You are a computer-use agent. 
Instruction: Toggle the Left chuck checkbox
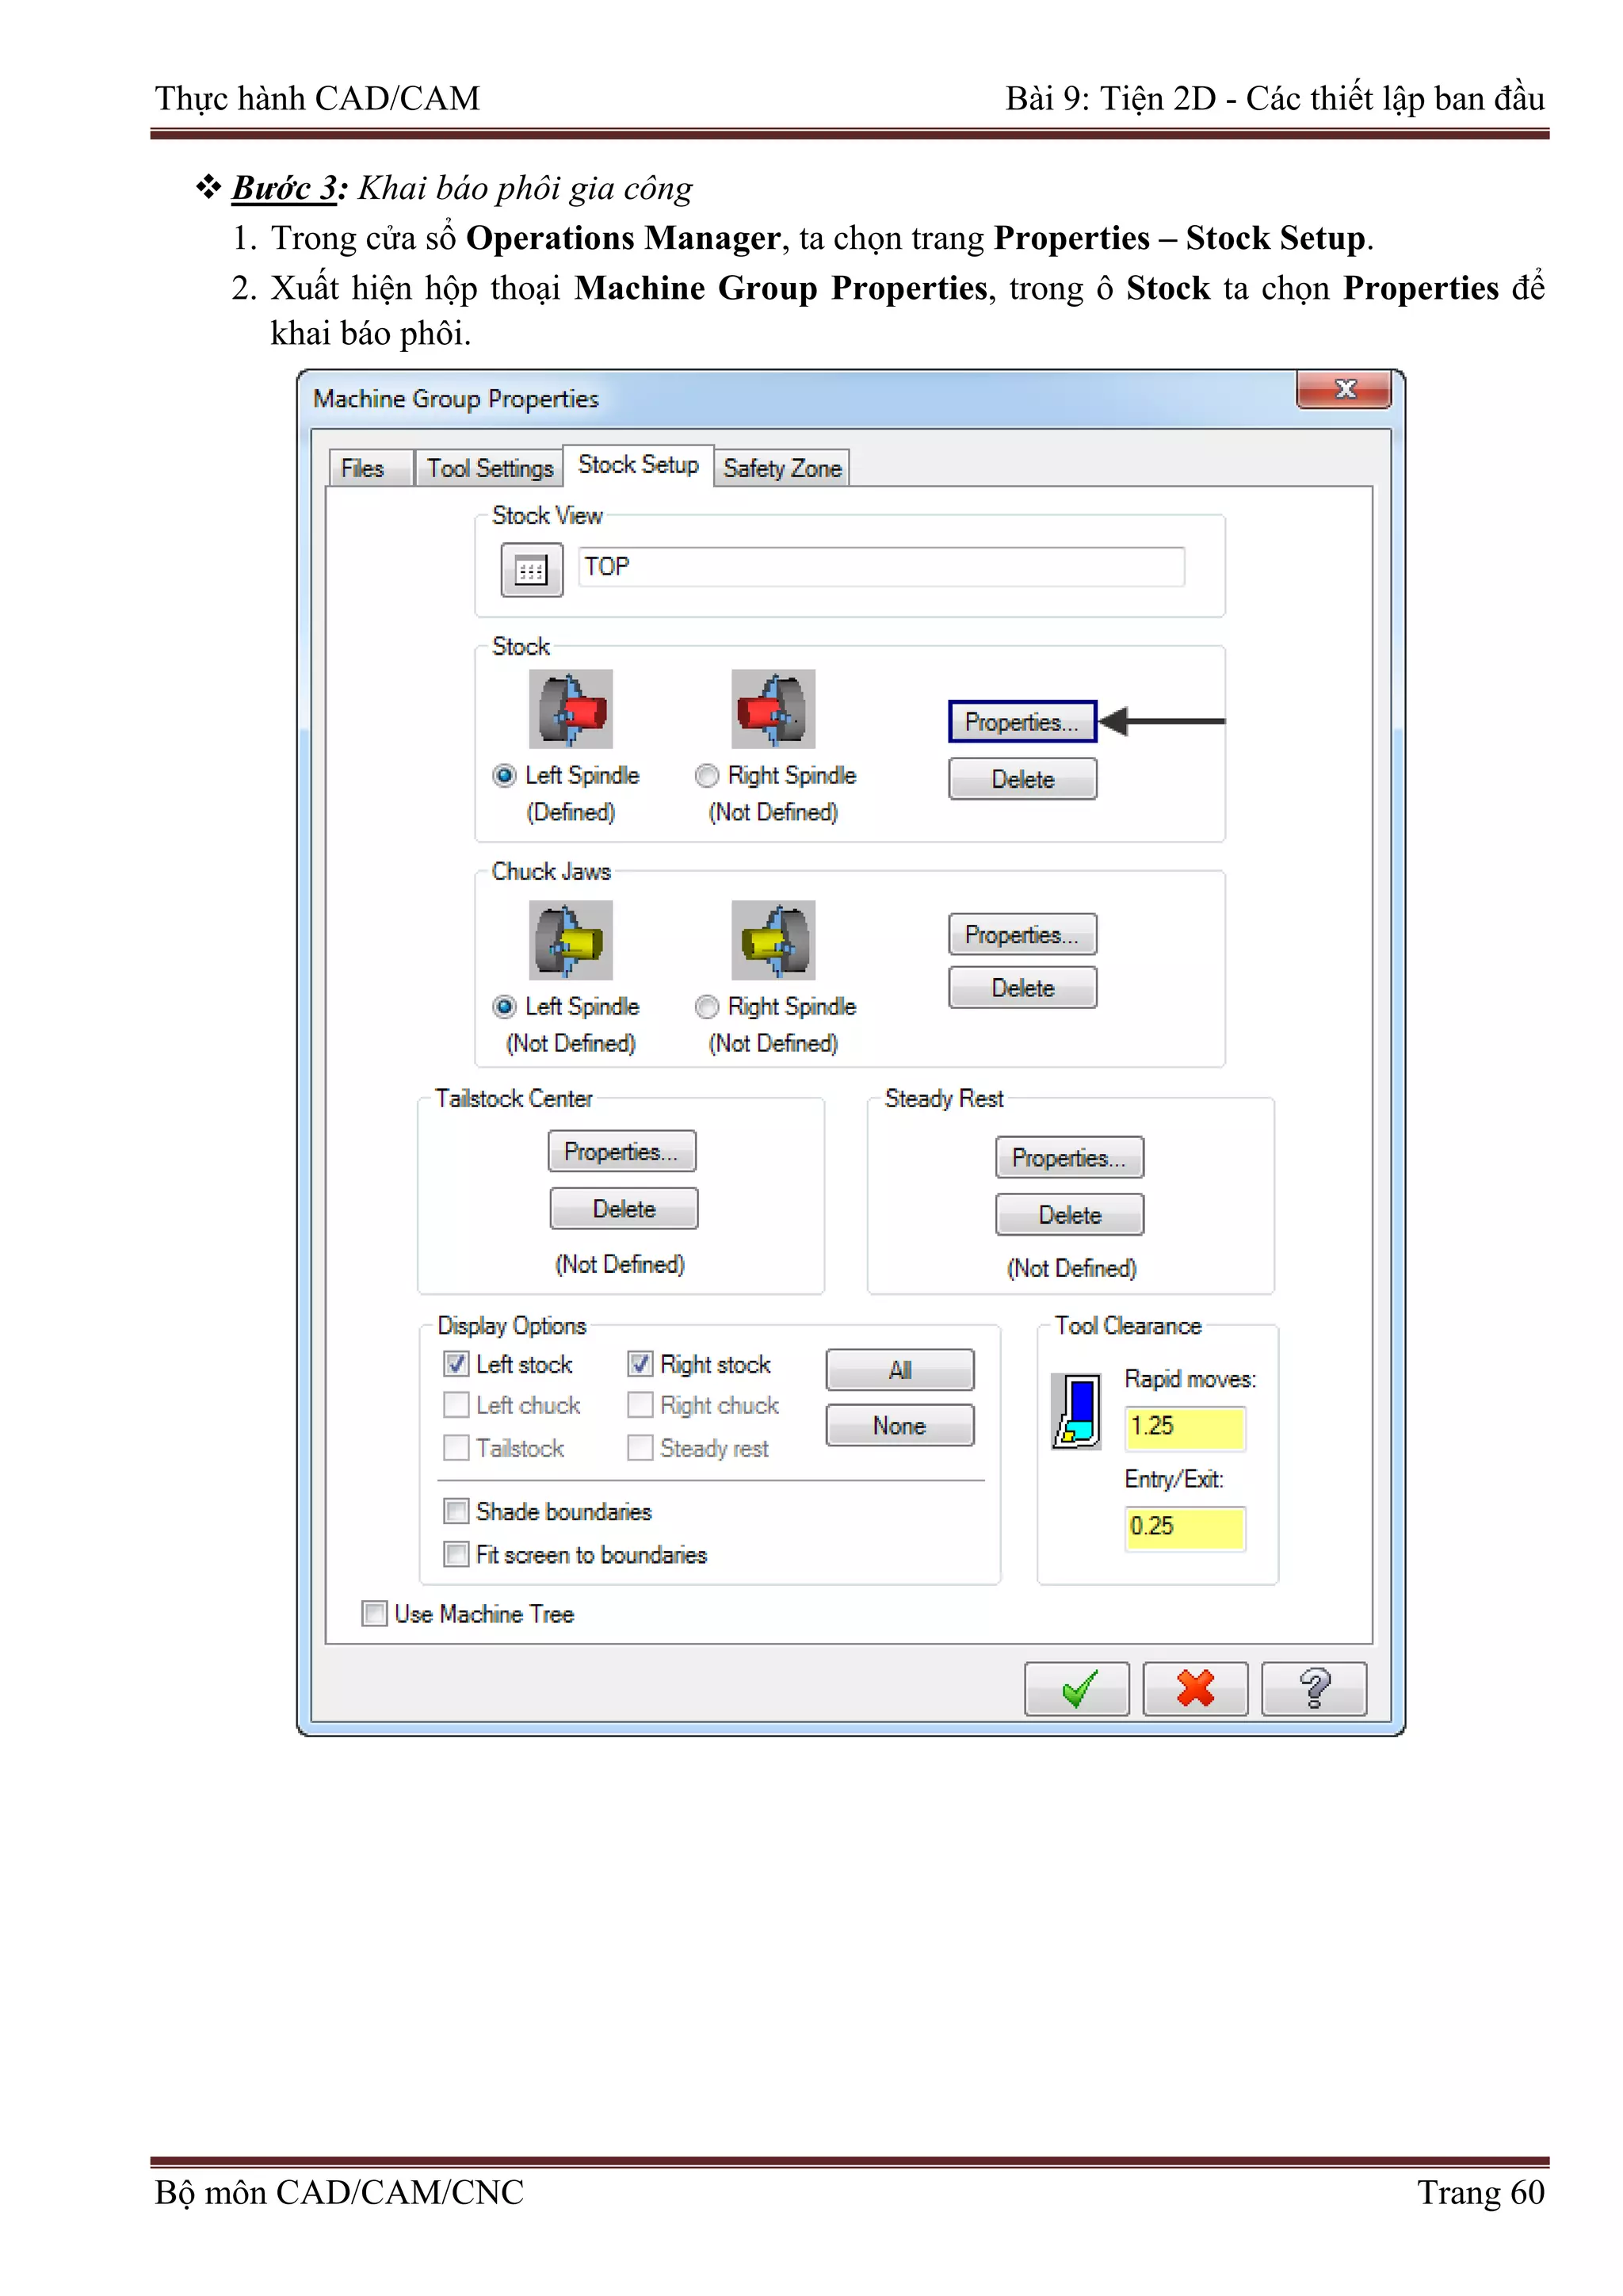pyautogui.click(x=456, y=1405)
